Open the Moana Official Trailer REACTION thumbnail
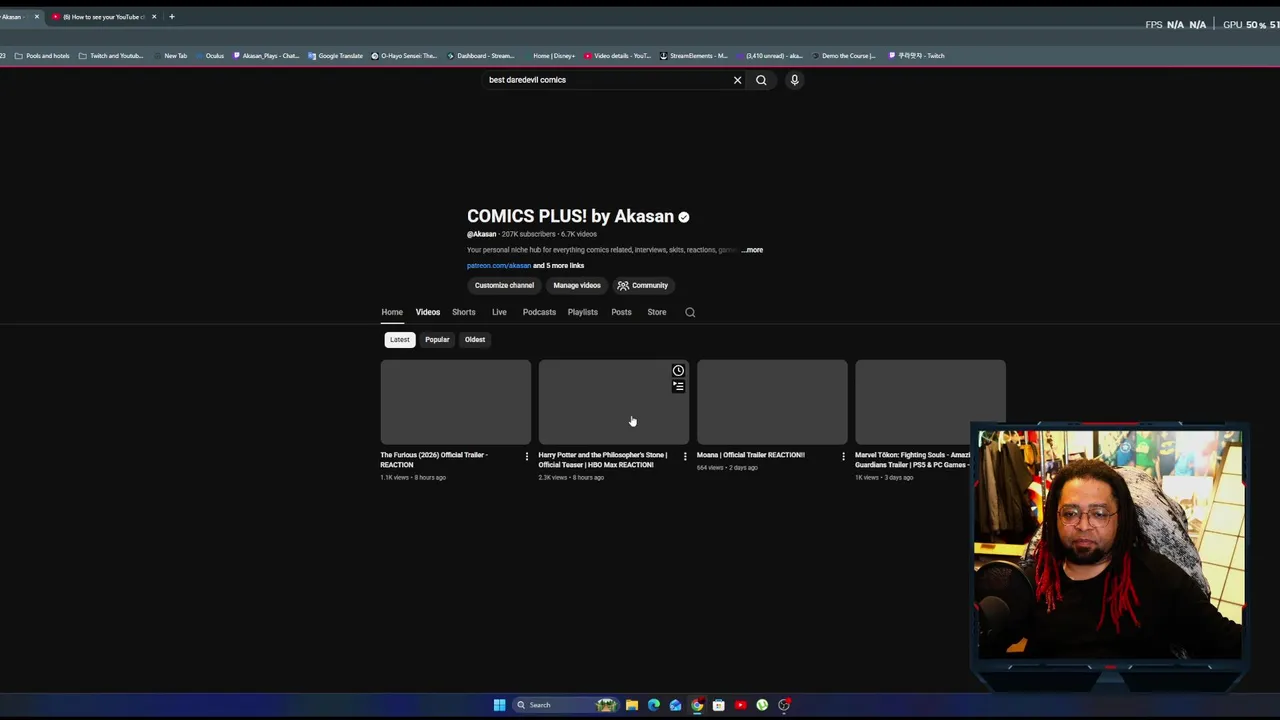1280x720 pixels. click(x=772, y=402)
